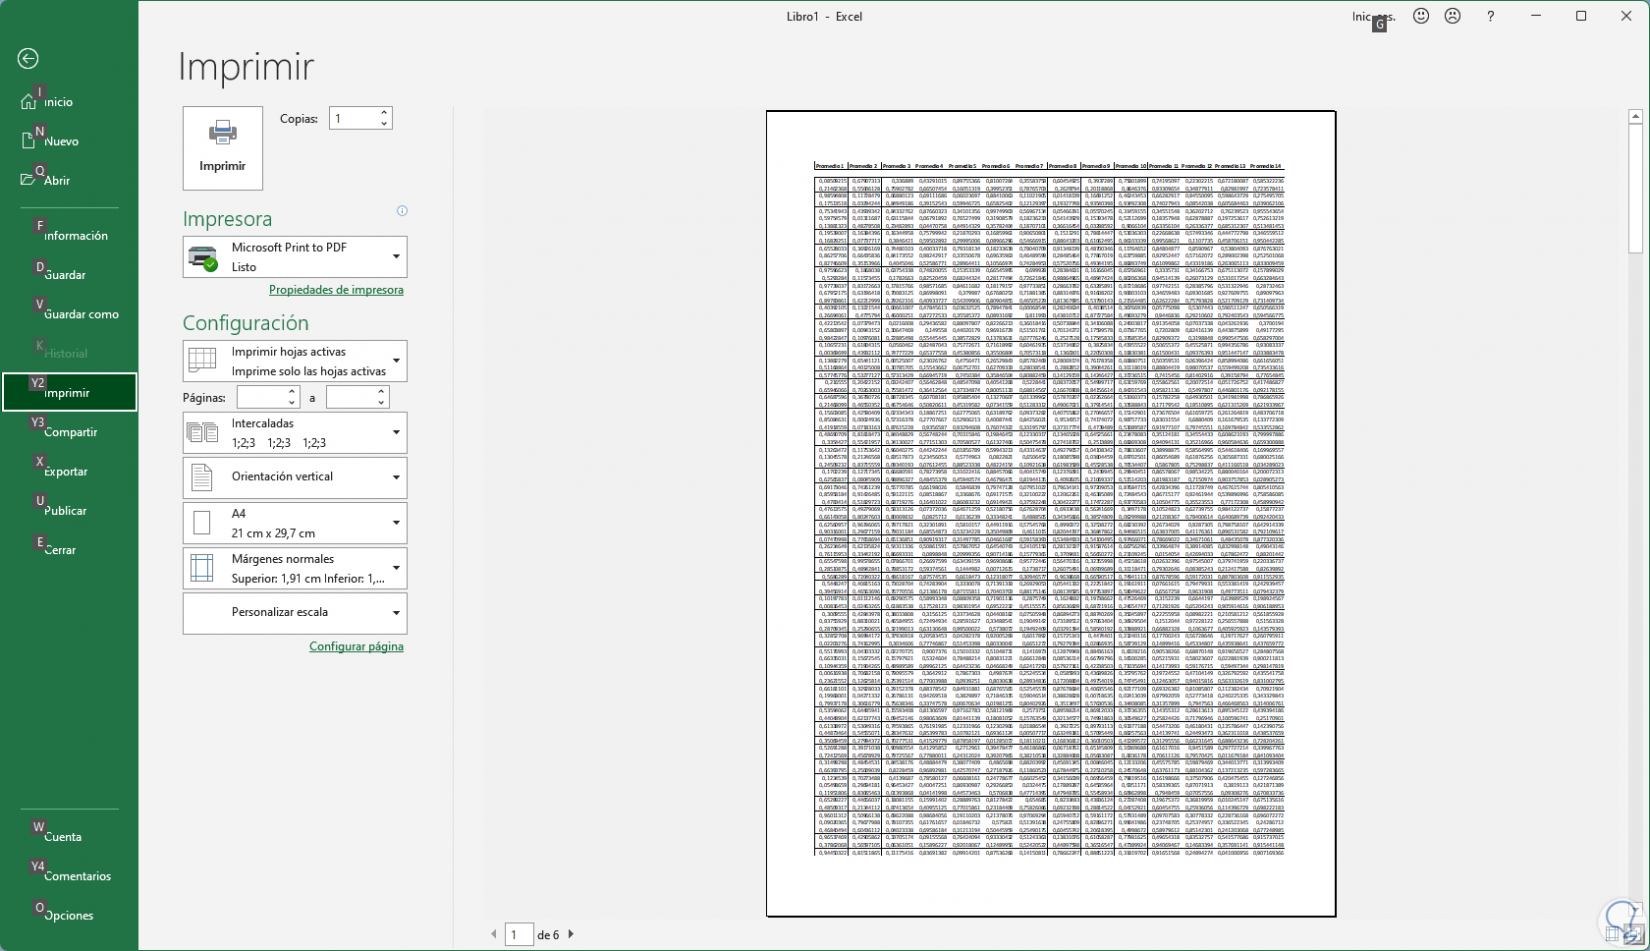Open the A4 paper size dropdown
Screen dimensions: 1650x951
295,523
